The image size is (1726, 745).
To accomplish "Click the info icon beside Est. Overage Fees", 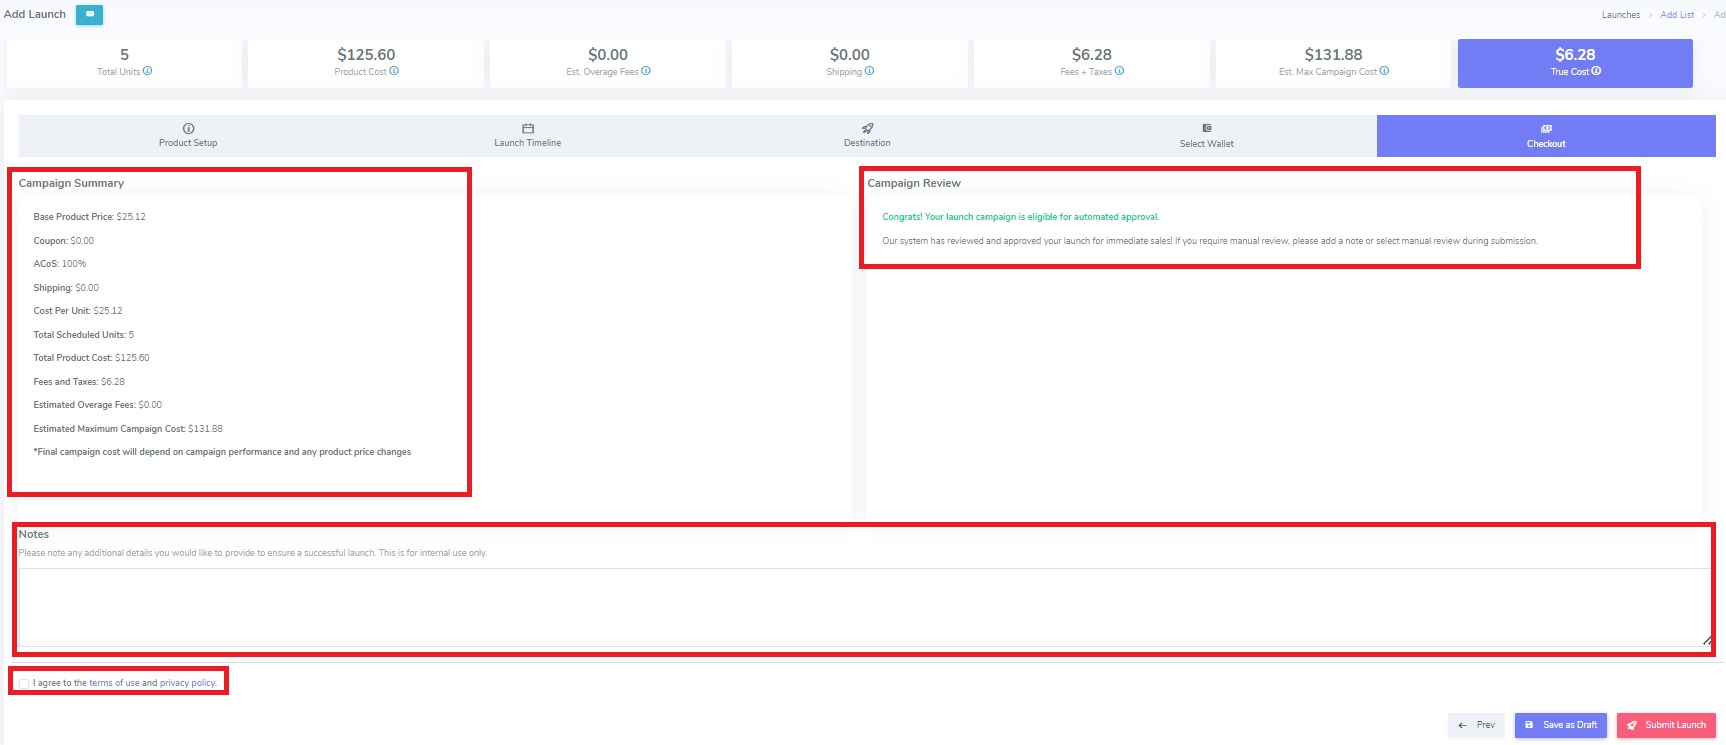I will pos(646,71).
